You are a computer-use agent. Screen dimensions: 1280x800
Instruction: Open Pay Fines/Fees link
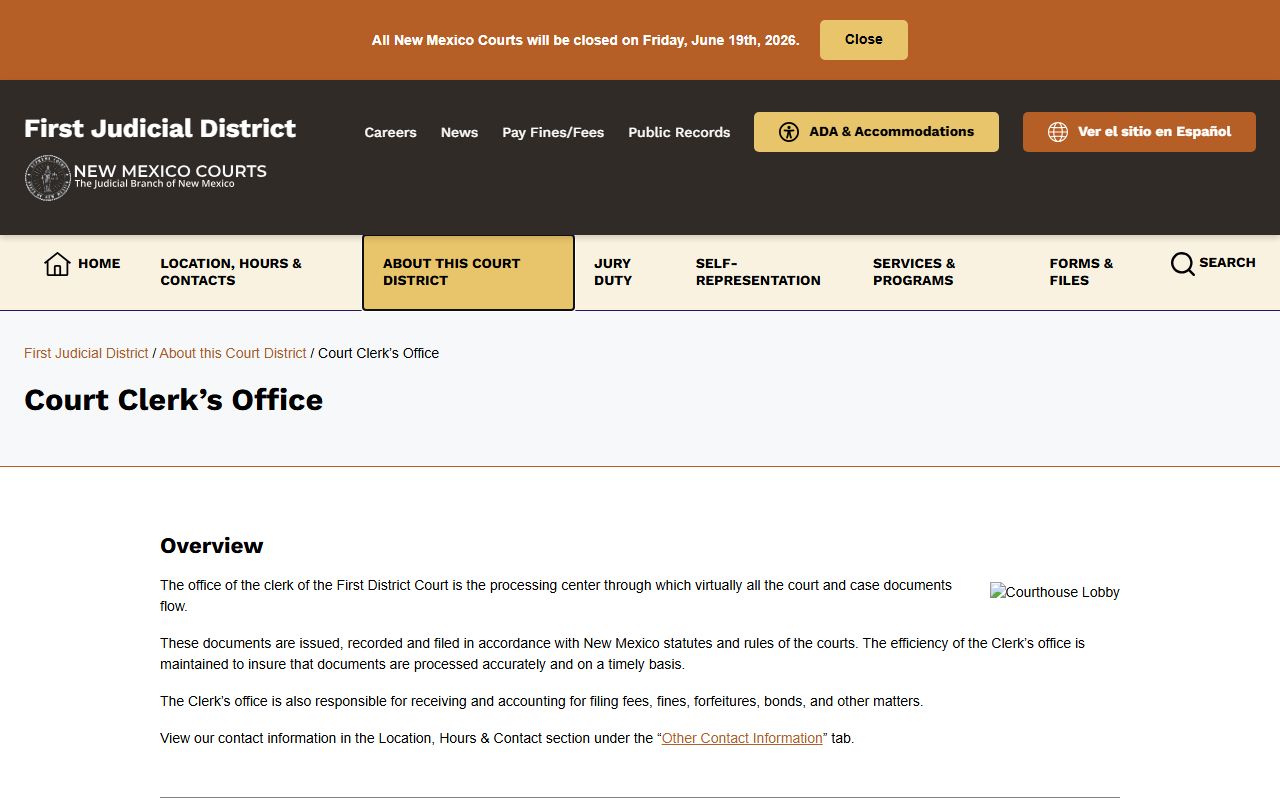pos(553,132)
